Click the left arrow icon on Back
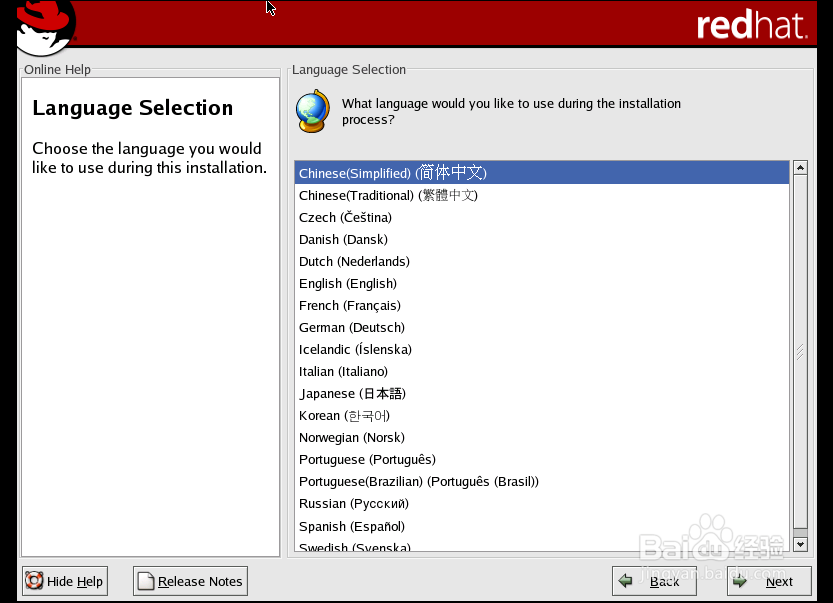 626,581
